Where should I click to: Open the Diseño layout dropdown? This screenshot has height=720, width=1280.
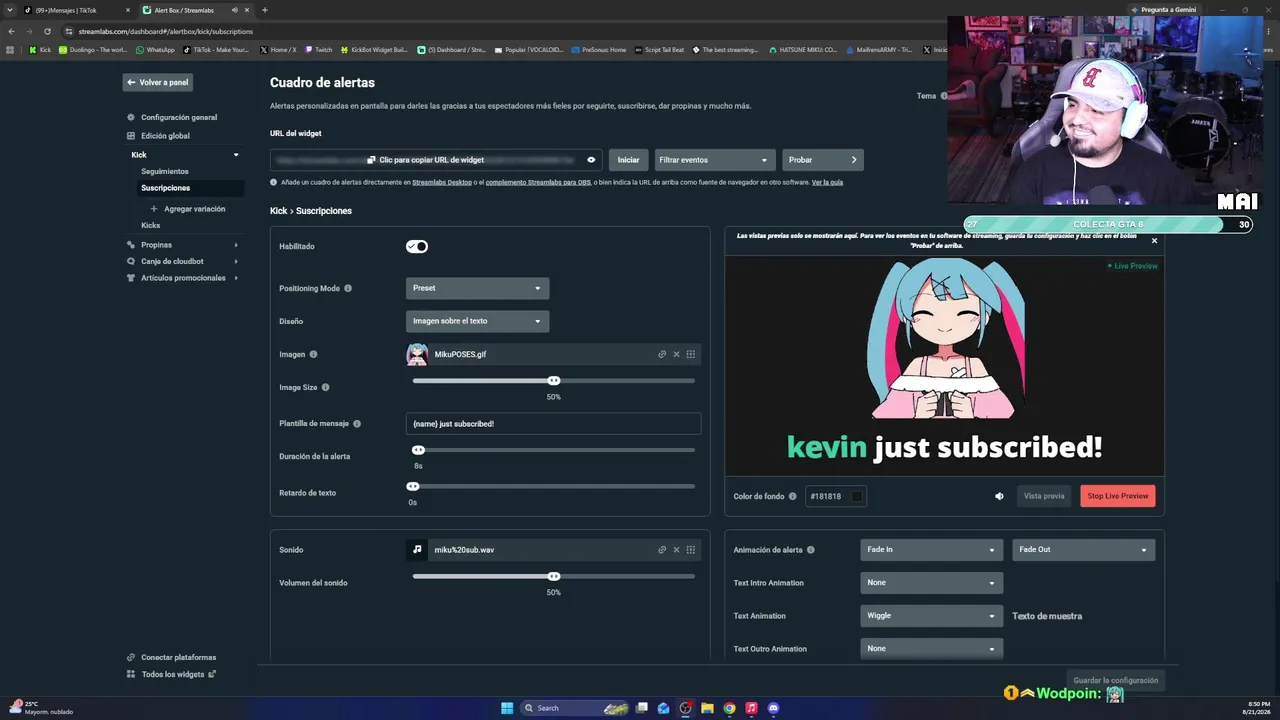pyautogui.click(x=477, y=321)
